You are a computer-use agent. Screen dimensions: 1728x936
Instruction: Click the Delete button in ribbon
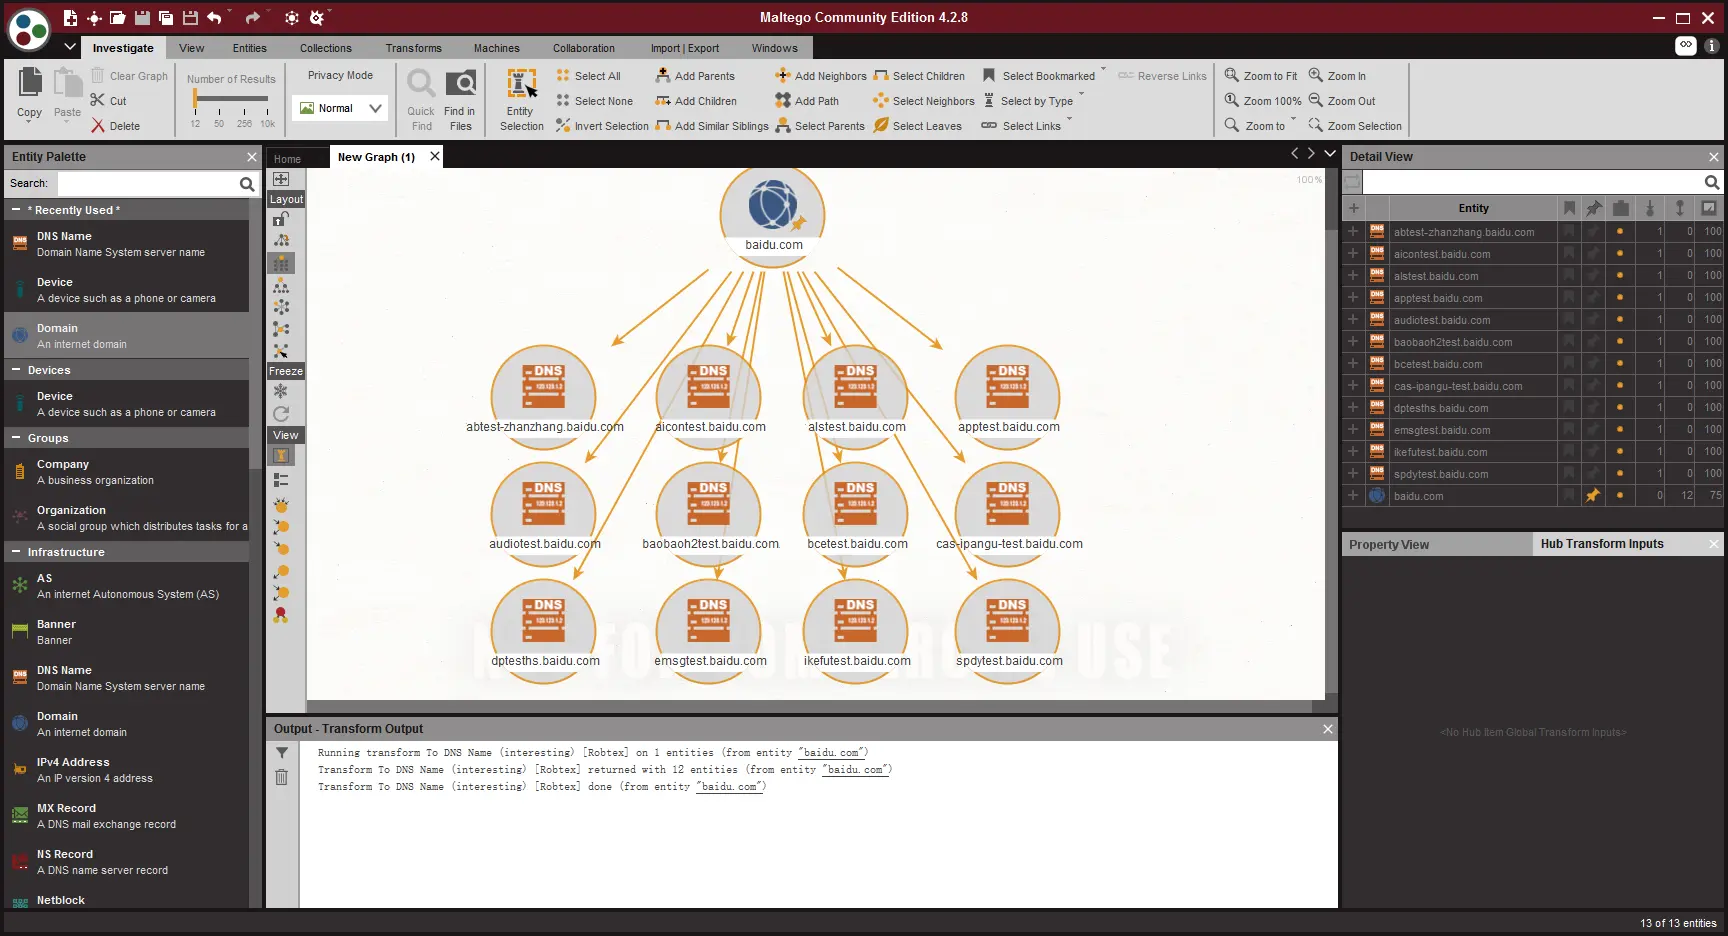(115, 126)
